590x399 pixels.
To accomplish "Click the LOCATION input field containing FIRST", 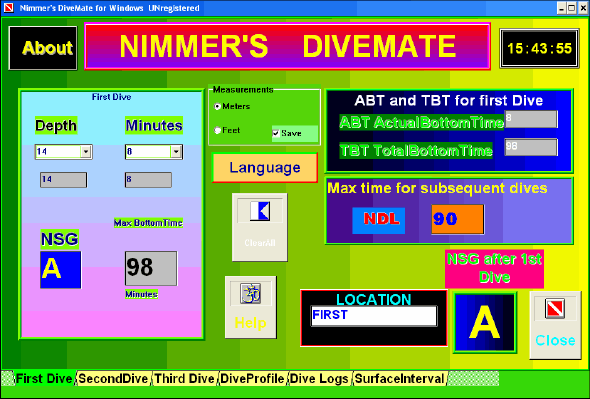I will coord(374,316).
